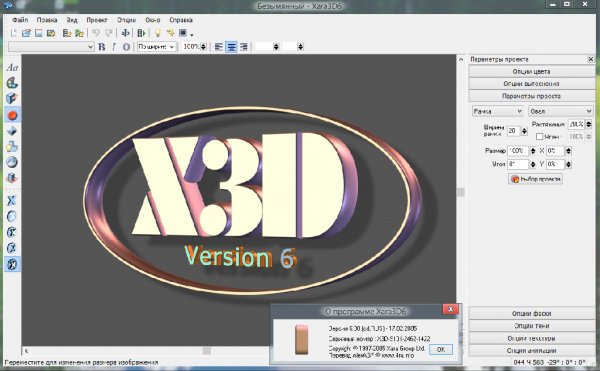600x371 pixels.
Task: Open the Файл menu
Action: coord(20,20)
